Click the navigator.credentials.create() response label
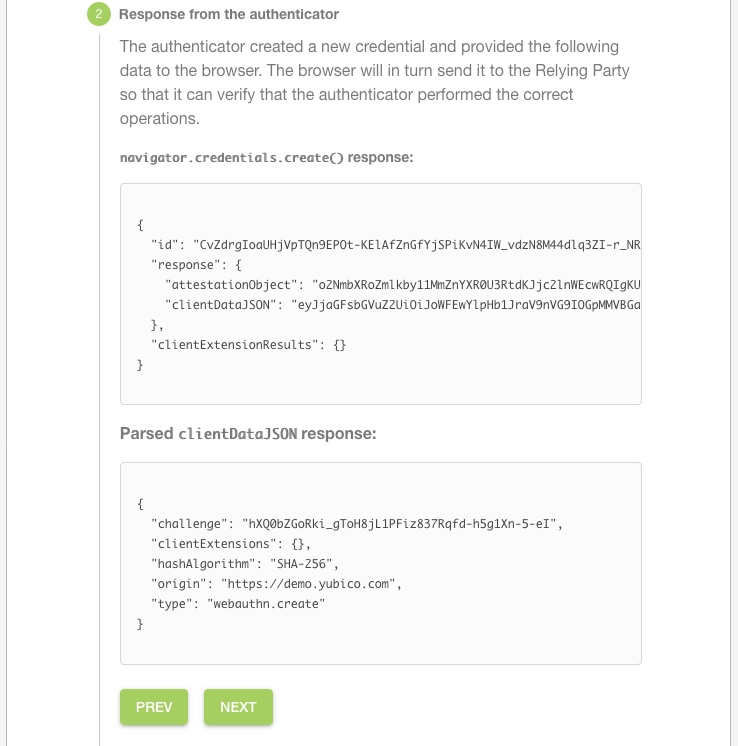738x746 pixels. (266, 157)
